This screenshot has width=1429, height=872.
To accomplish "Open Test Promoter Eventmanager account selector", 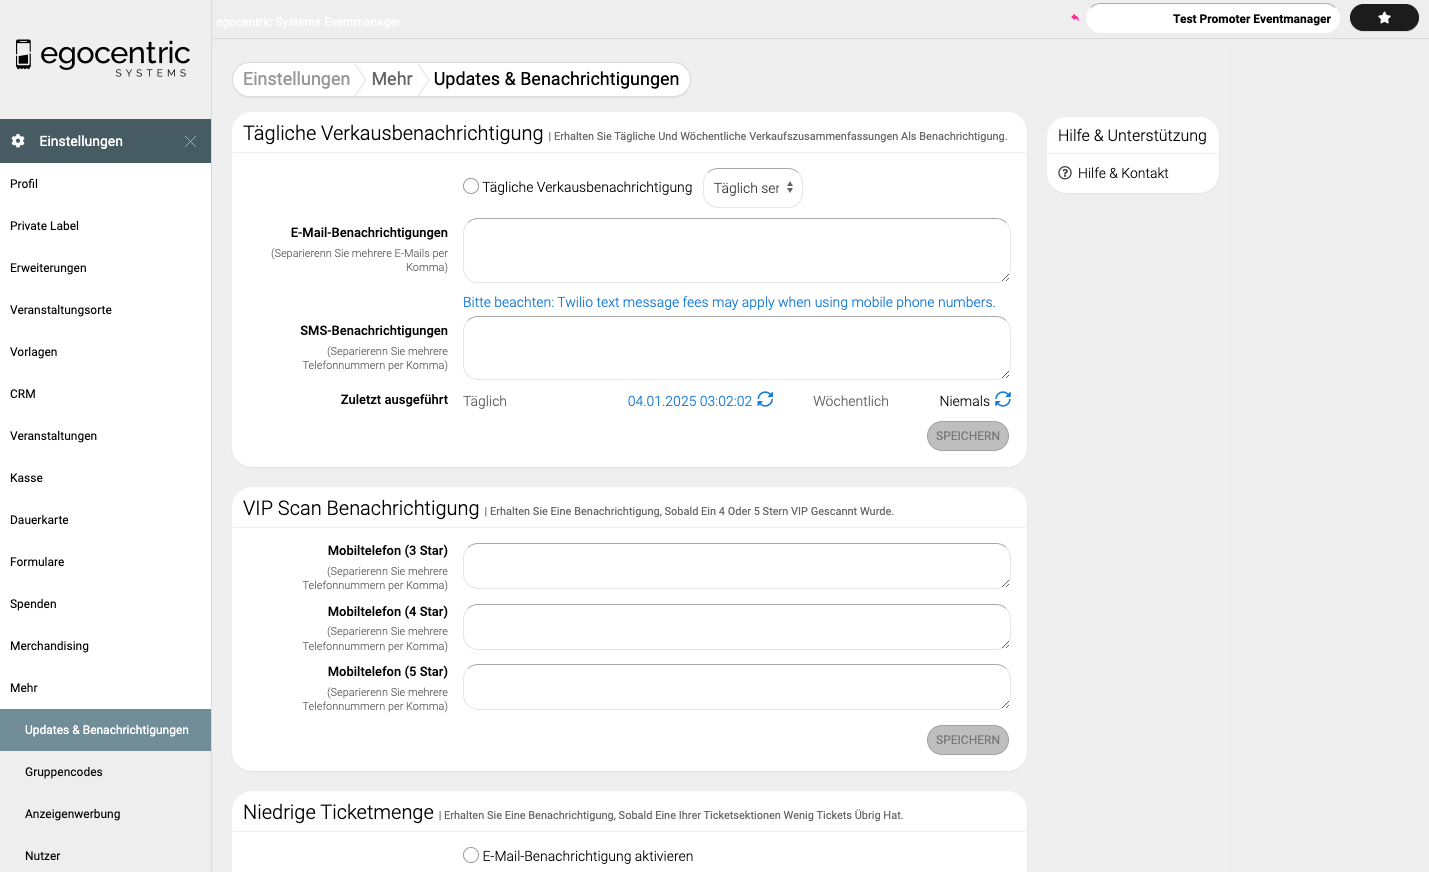I will click(1213, 18).
